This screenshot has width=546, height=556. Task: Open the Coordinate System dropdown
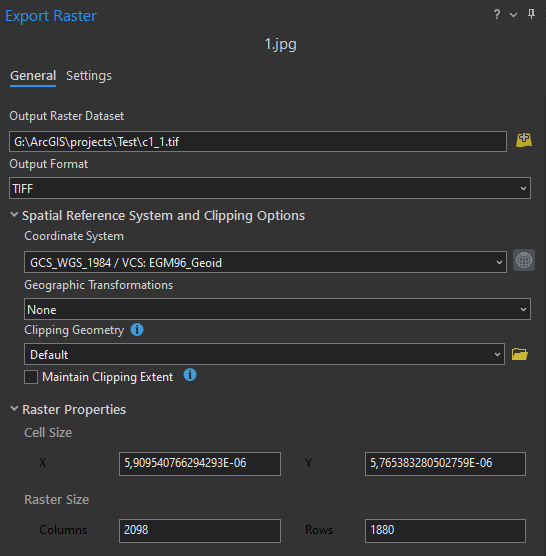tap(265, 262)
